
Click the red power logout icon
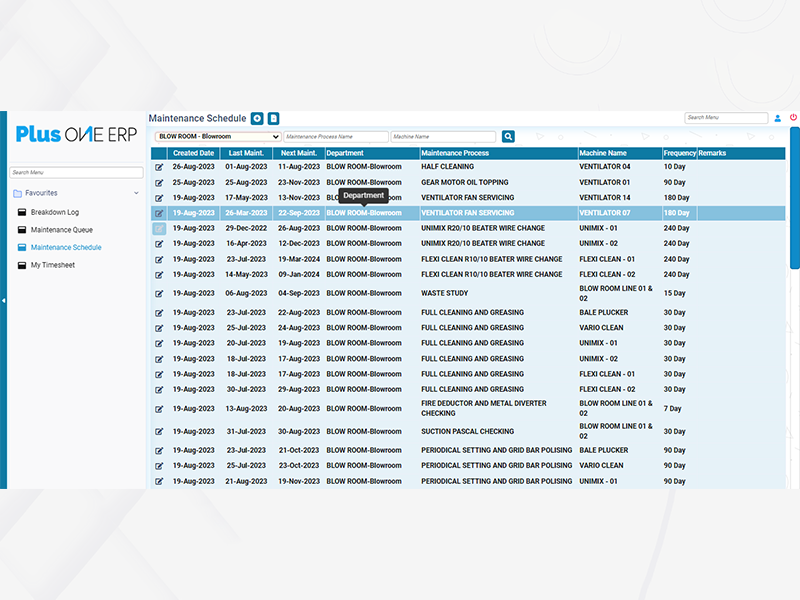793,118
